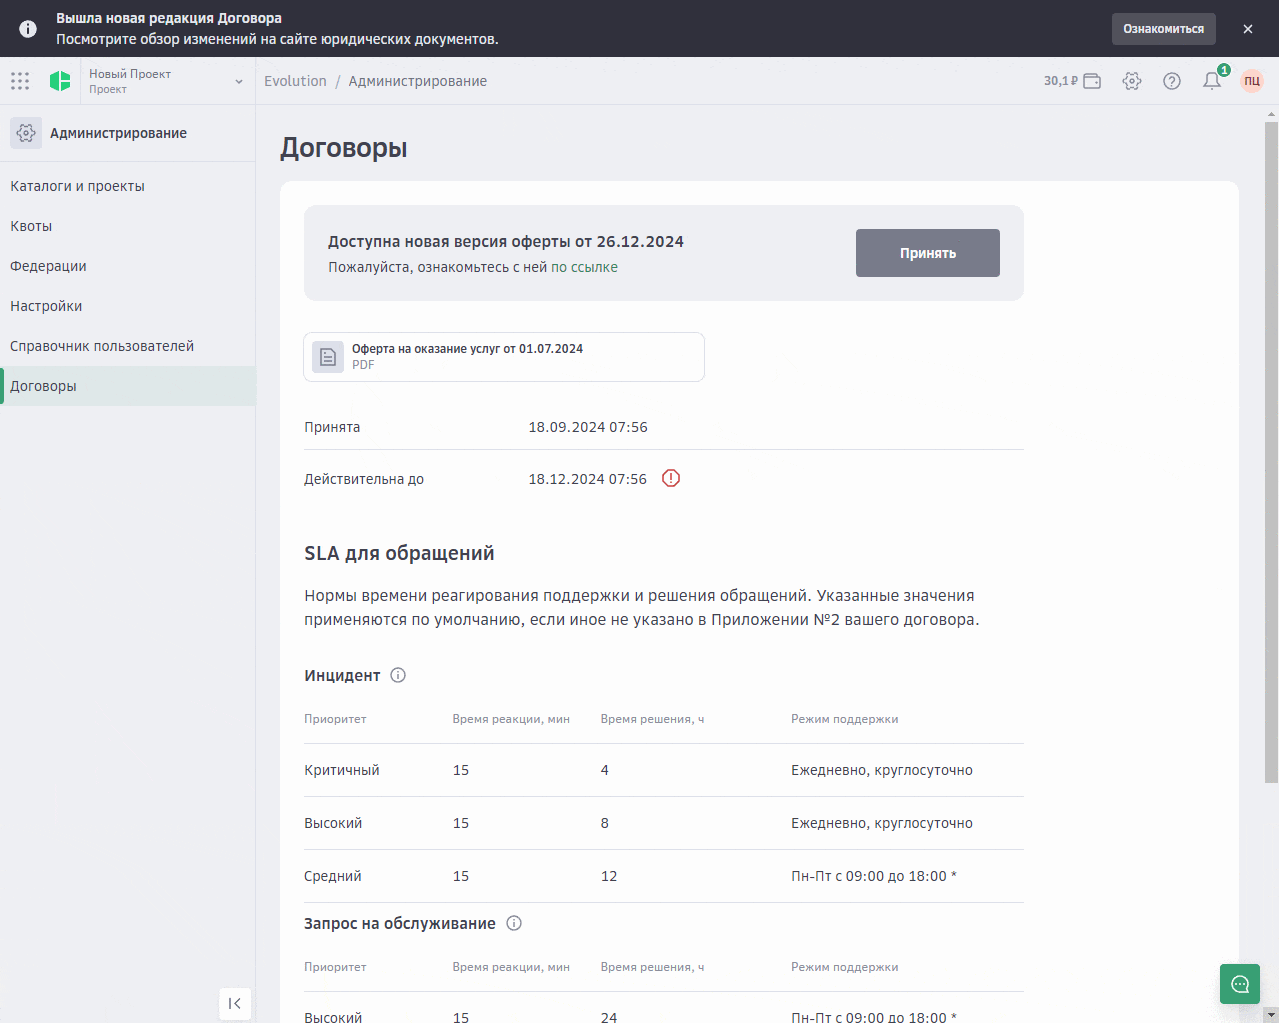
Task: Open user profile avatar ПЦ
Action: tap(1252, 81)
